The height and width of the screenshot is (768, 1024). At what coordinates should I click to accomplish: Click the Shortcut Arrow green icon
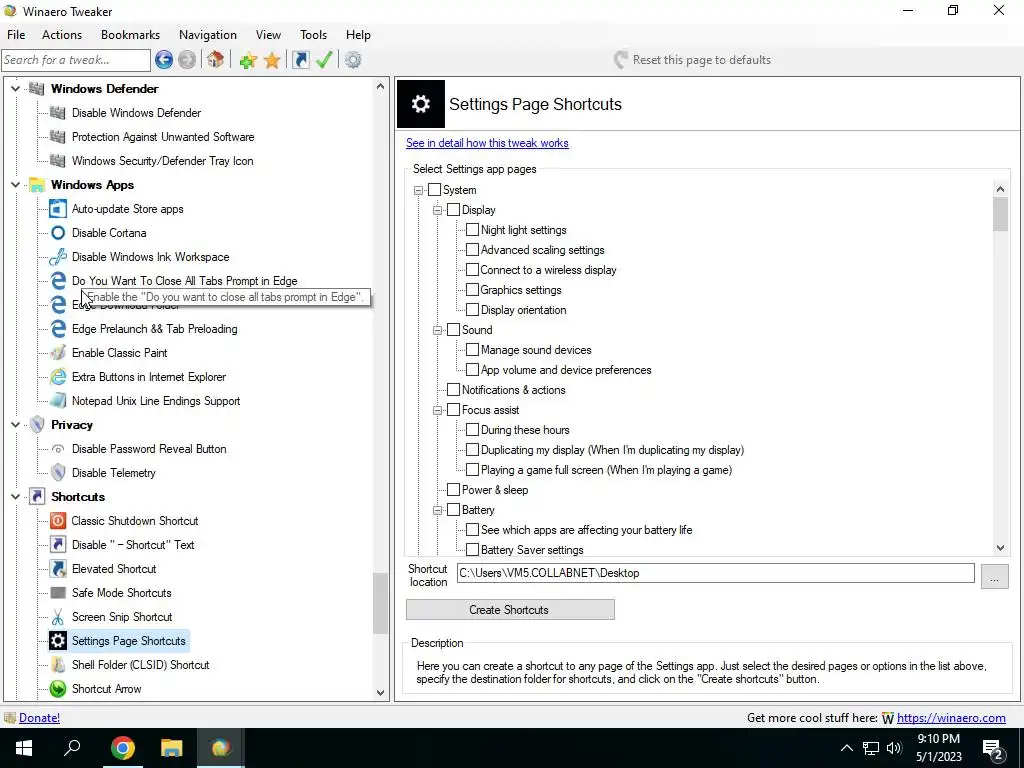click(58, 688)
